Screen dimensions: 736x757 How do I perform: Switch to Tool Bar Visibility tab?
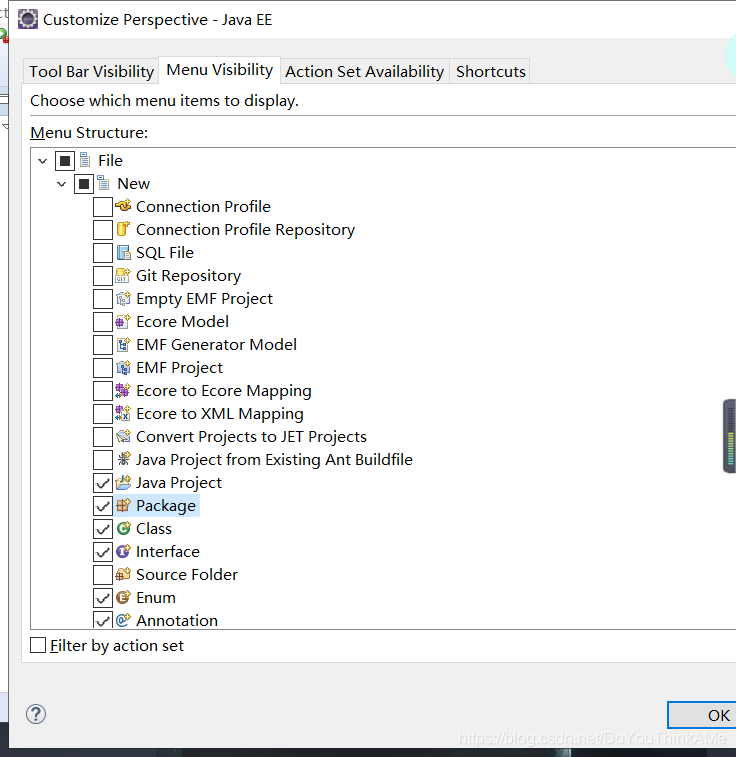(91, 71)
